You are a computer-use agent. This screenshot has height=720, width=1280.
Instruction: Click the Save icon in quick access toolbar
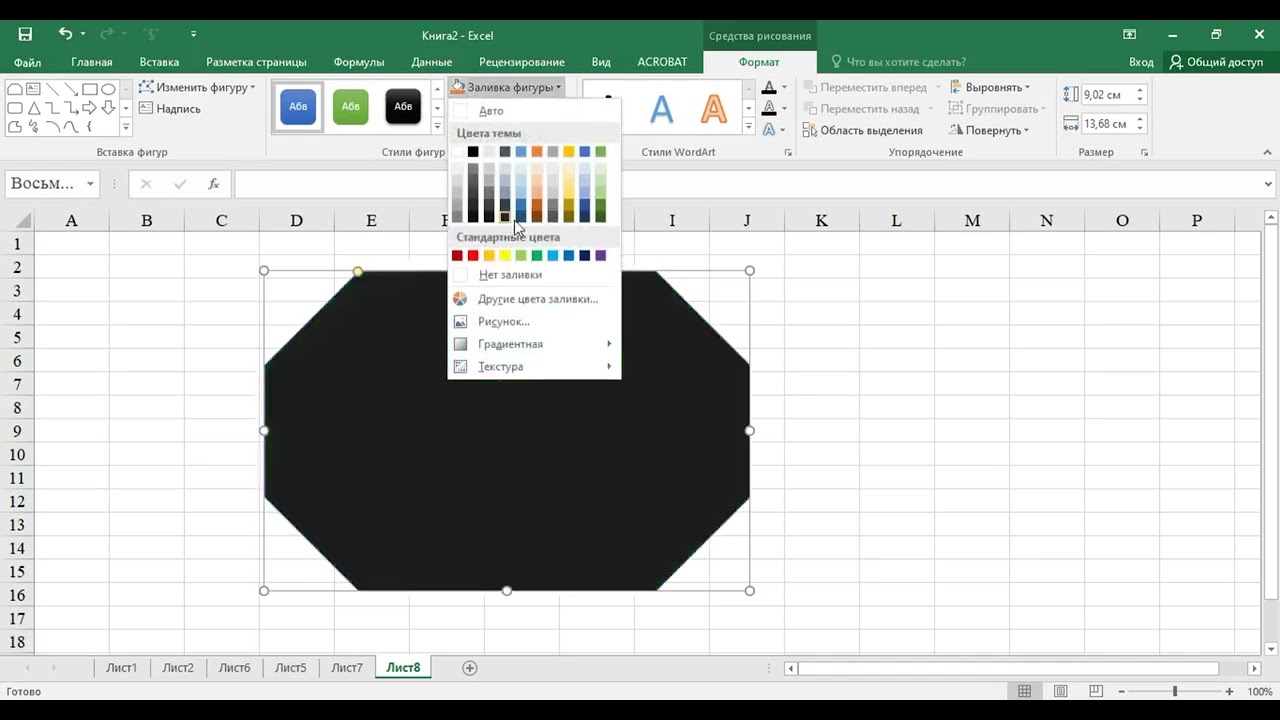click(25, 34)
